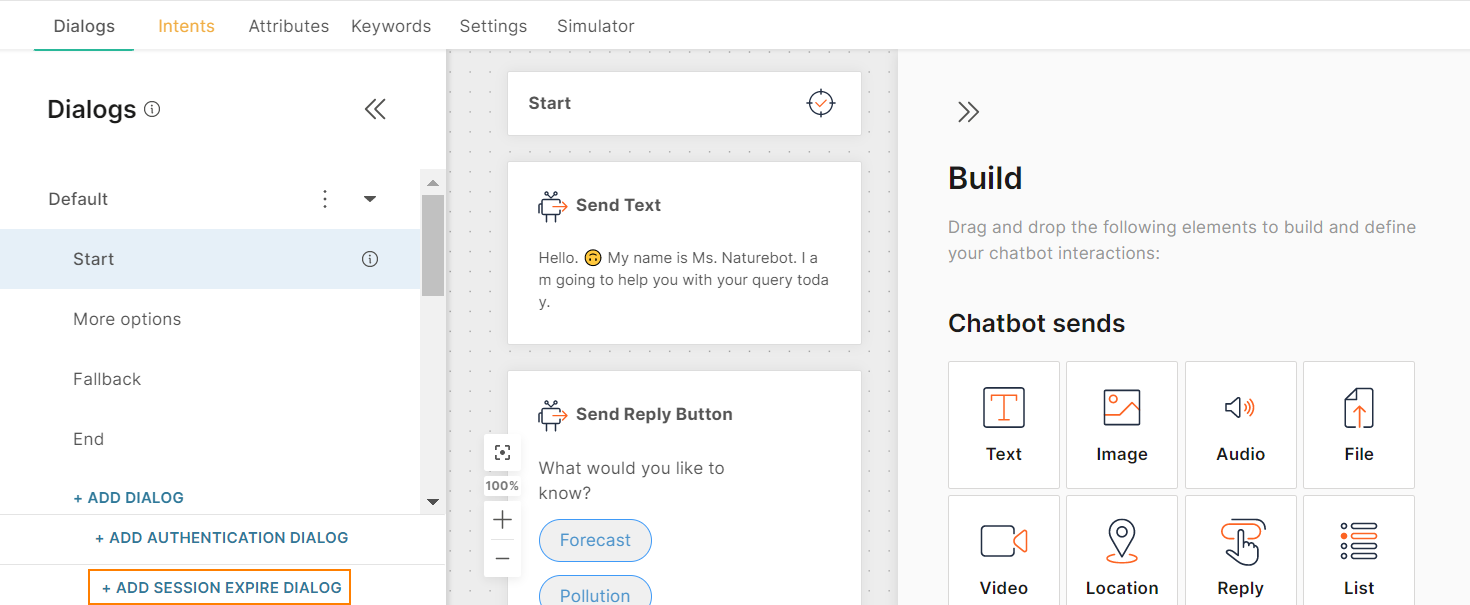
Task: Click the Text element icon
Action: click(1003, 409)
